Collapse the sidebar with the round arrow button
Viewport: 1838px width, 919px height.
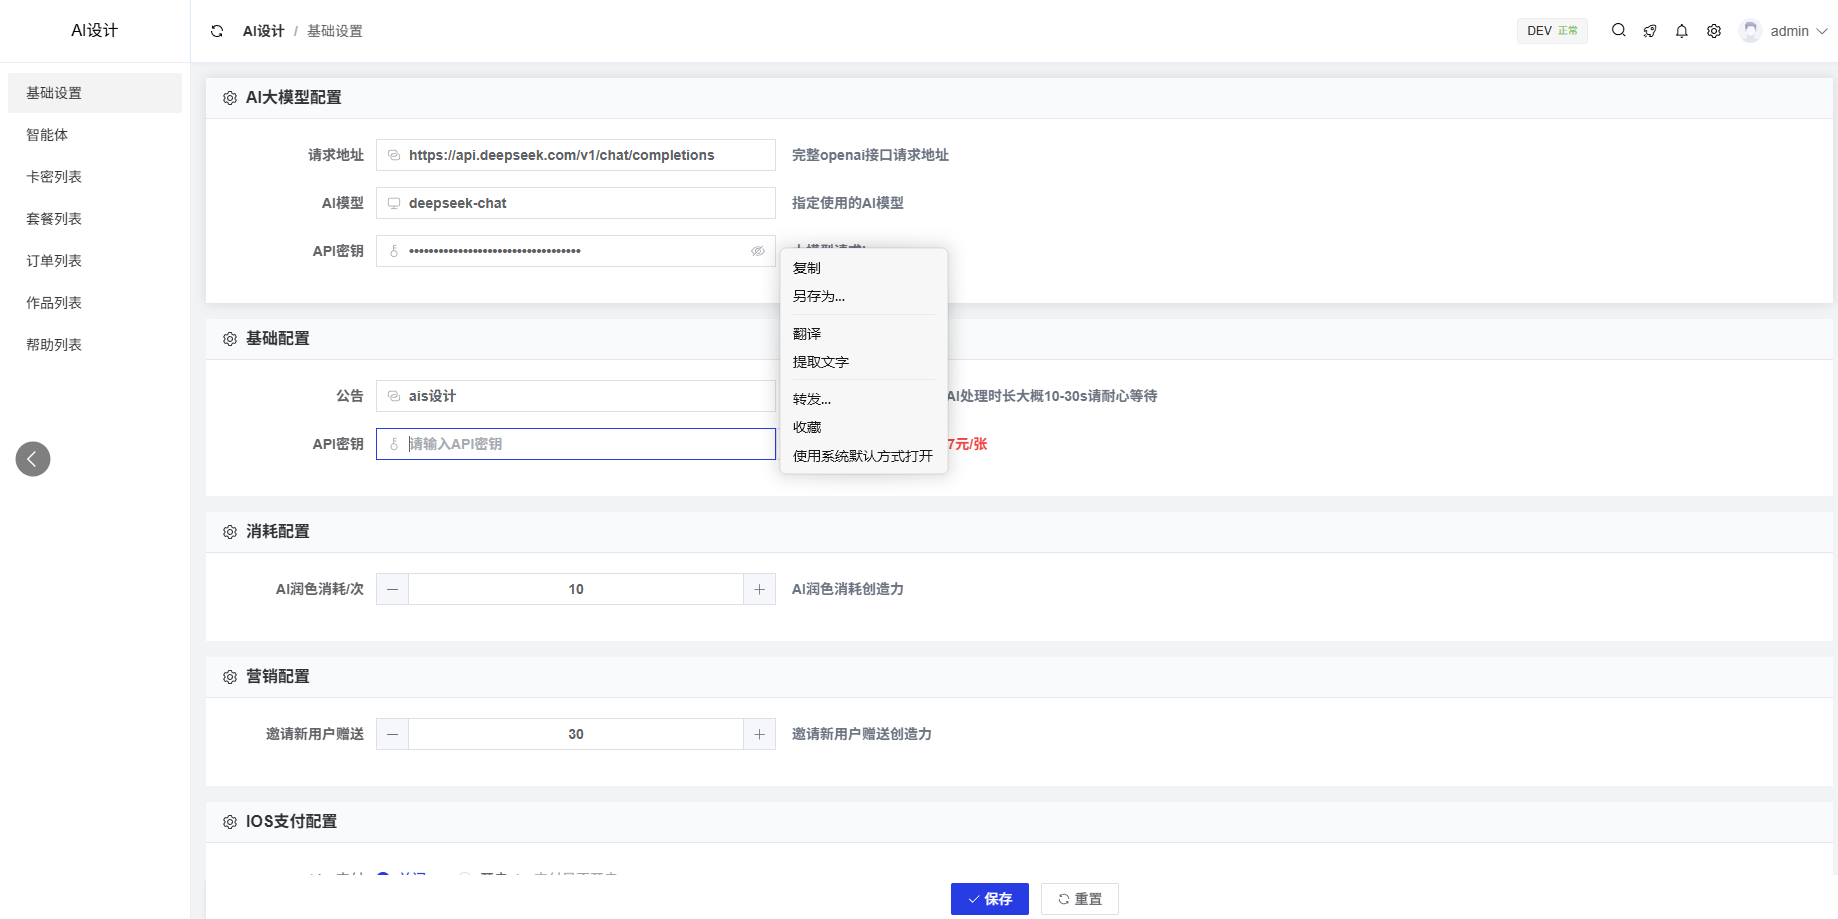33,459
